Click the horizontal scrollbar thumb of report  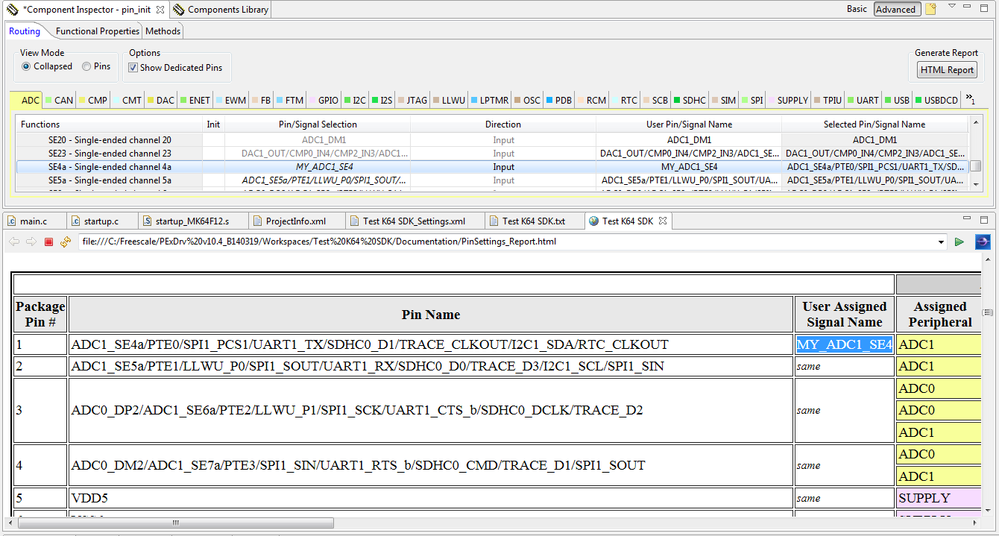point(176,523)
